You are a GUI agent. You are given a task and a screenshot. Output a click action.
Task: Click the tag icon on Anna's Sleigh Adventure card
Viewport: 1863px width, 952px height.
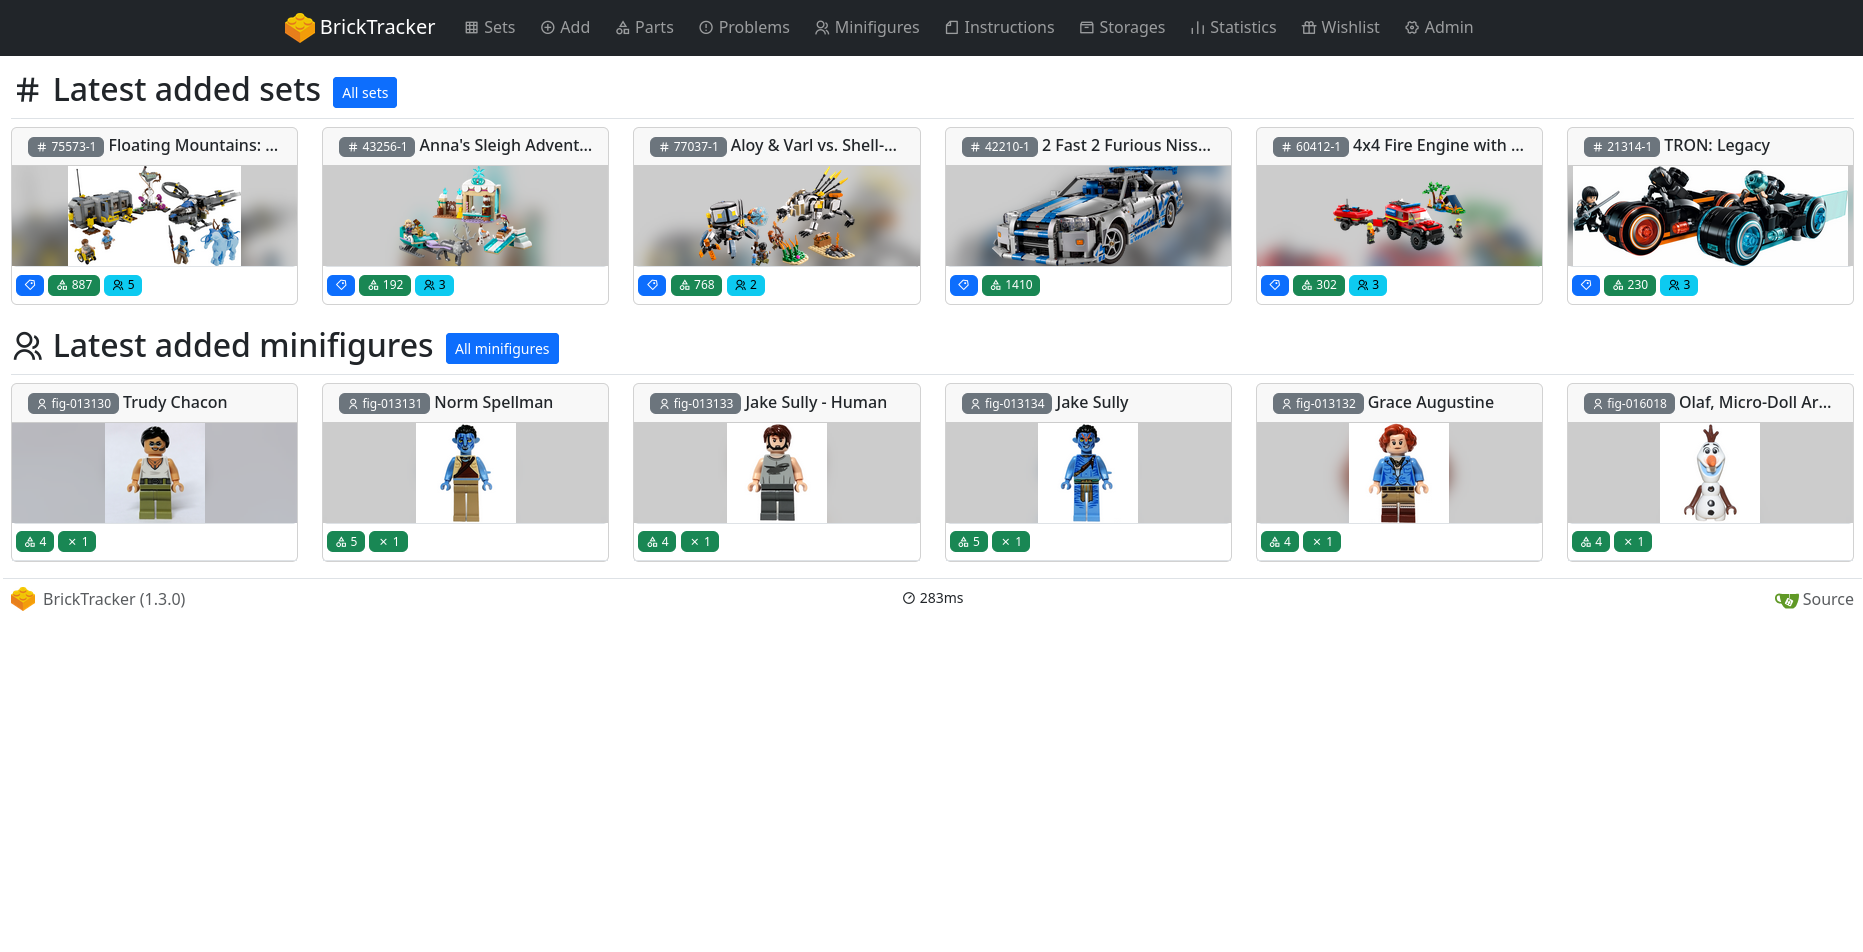[340, 285]
